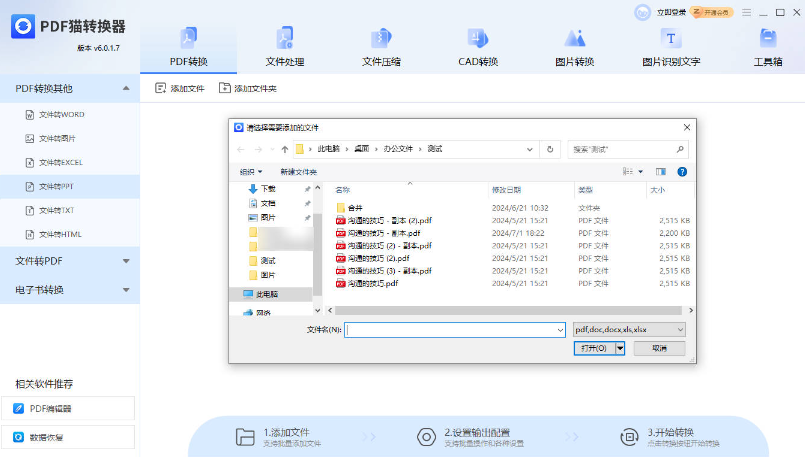Click the forward arrow in dialog
This screenshot has width=805, height=457.
(x=258, y=149)
